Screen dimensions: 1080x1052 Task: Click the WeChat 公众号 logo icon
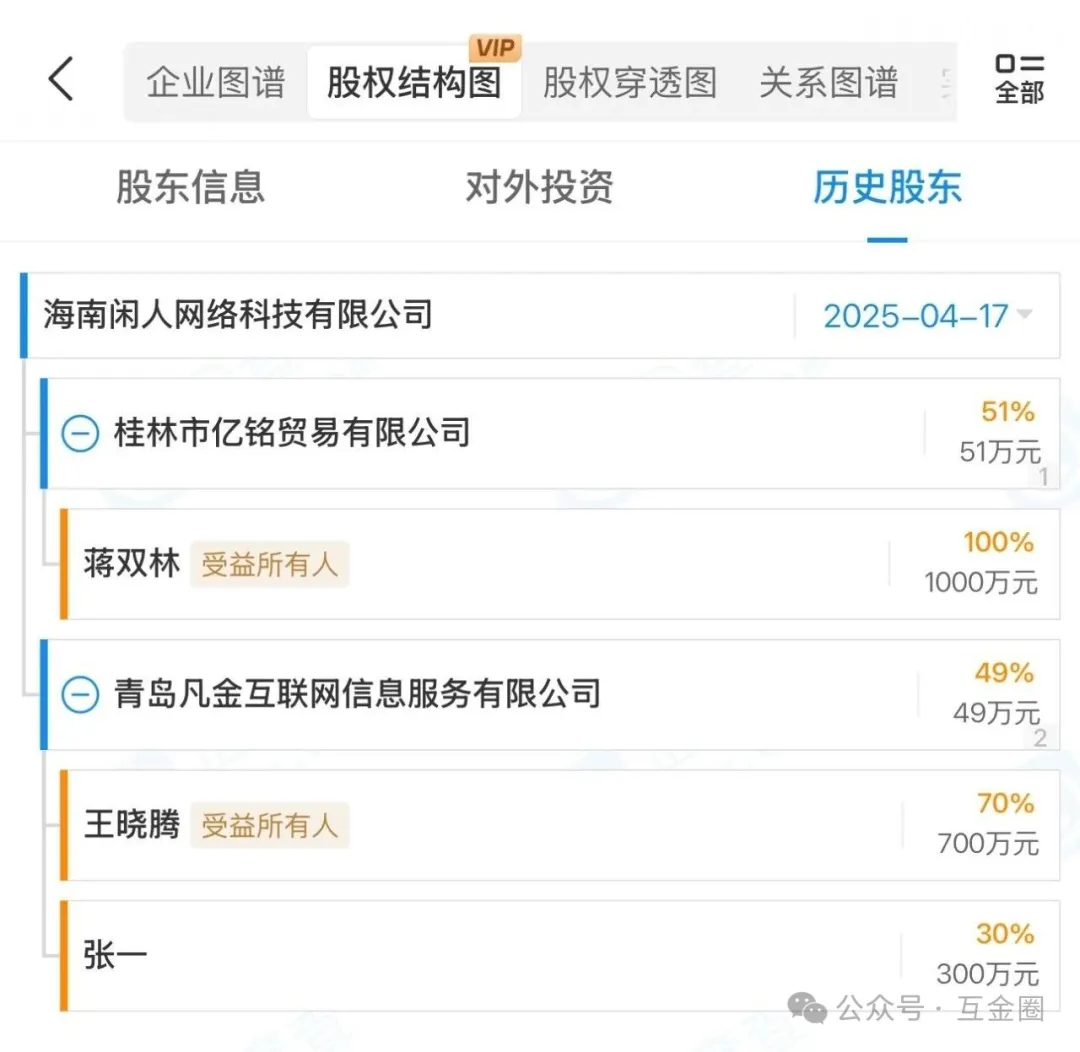[x=807, y=1008]
